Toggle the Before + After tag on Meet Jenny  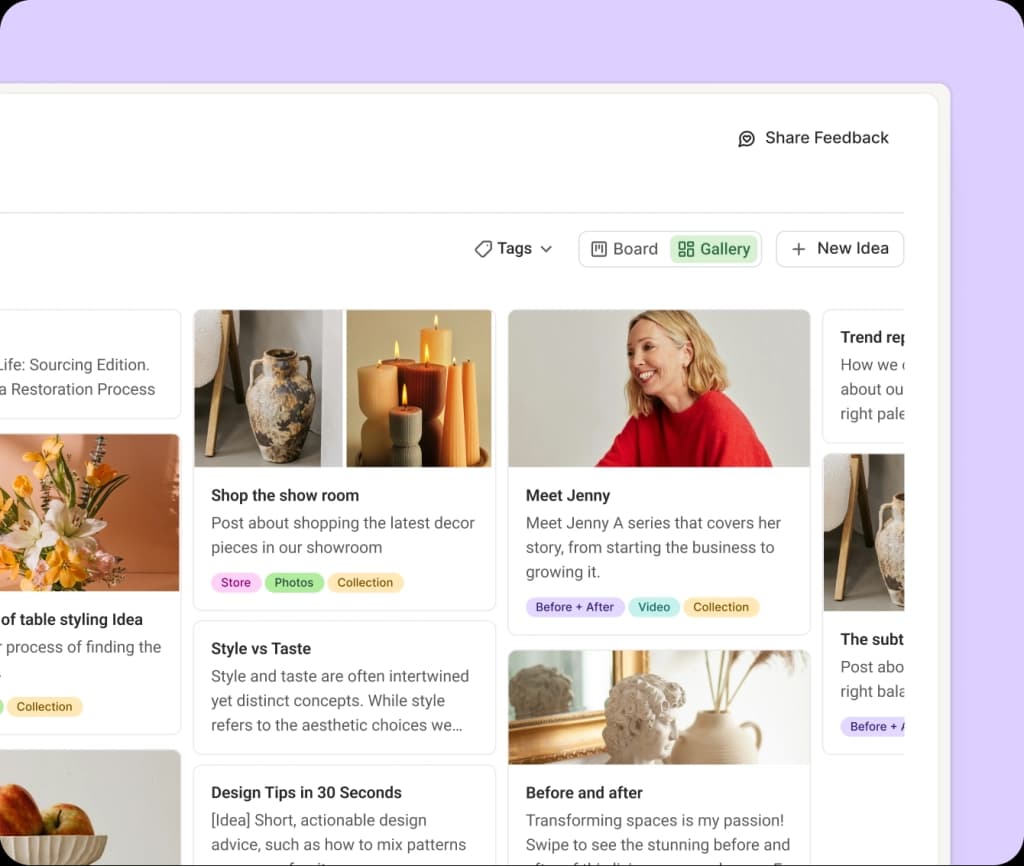(x=575, y=607)
